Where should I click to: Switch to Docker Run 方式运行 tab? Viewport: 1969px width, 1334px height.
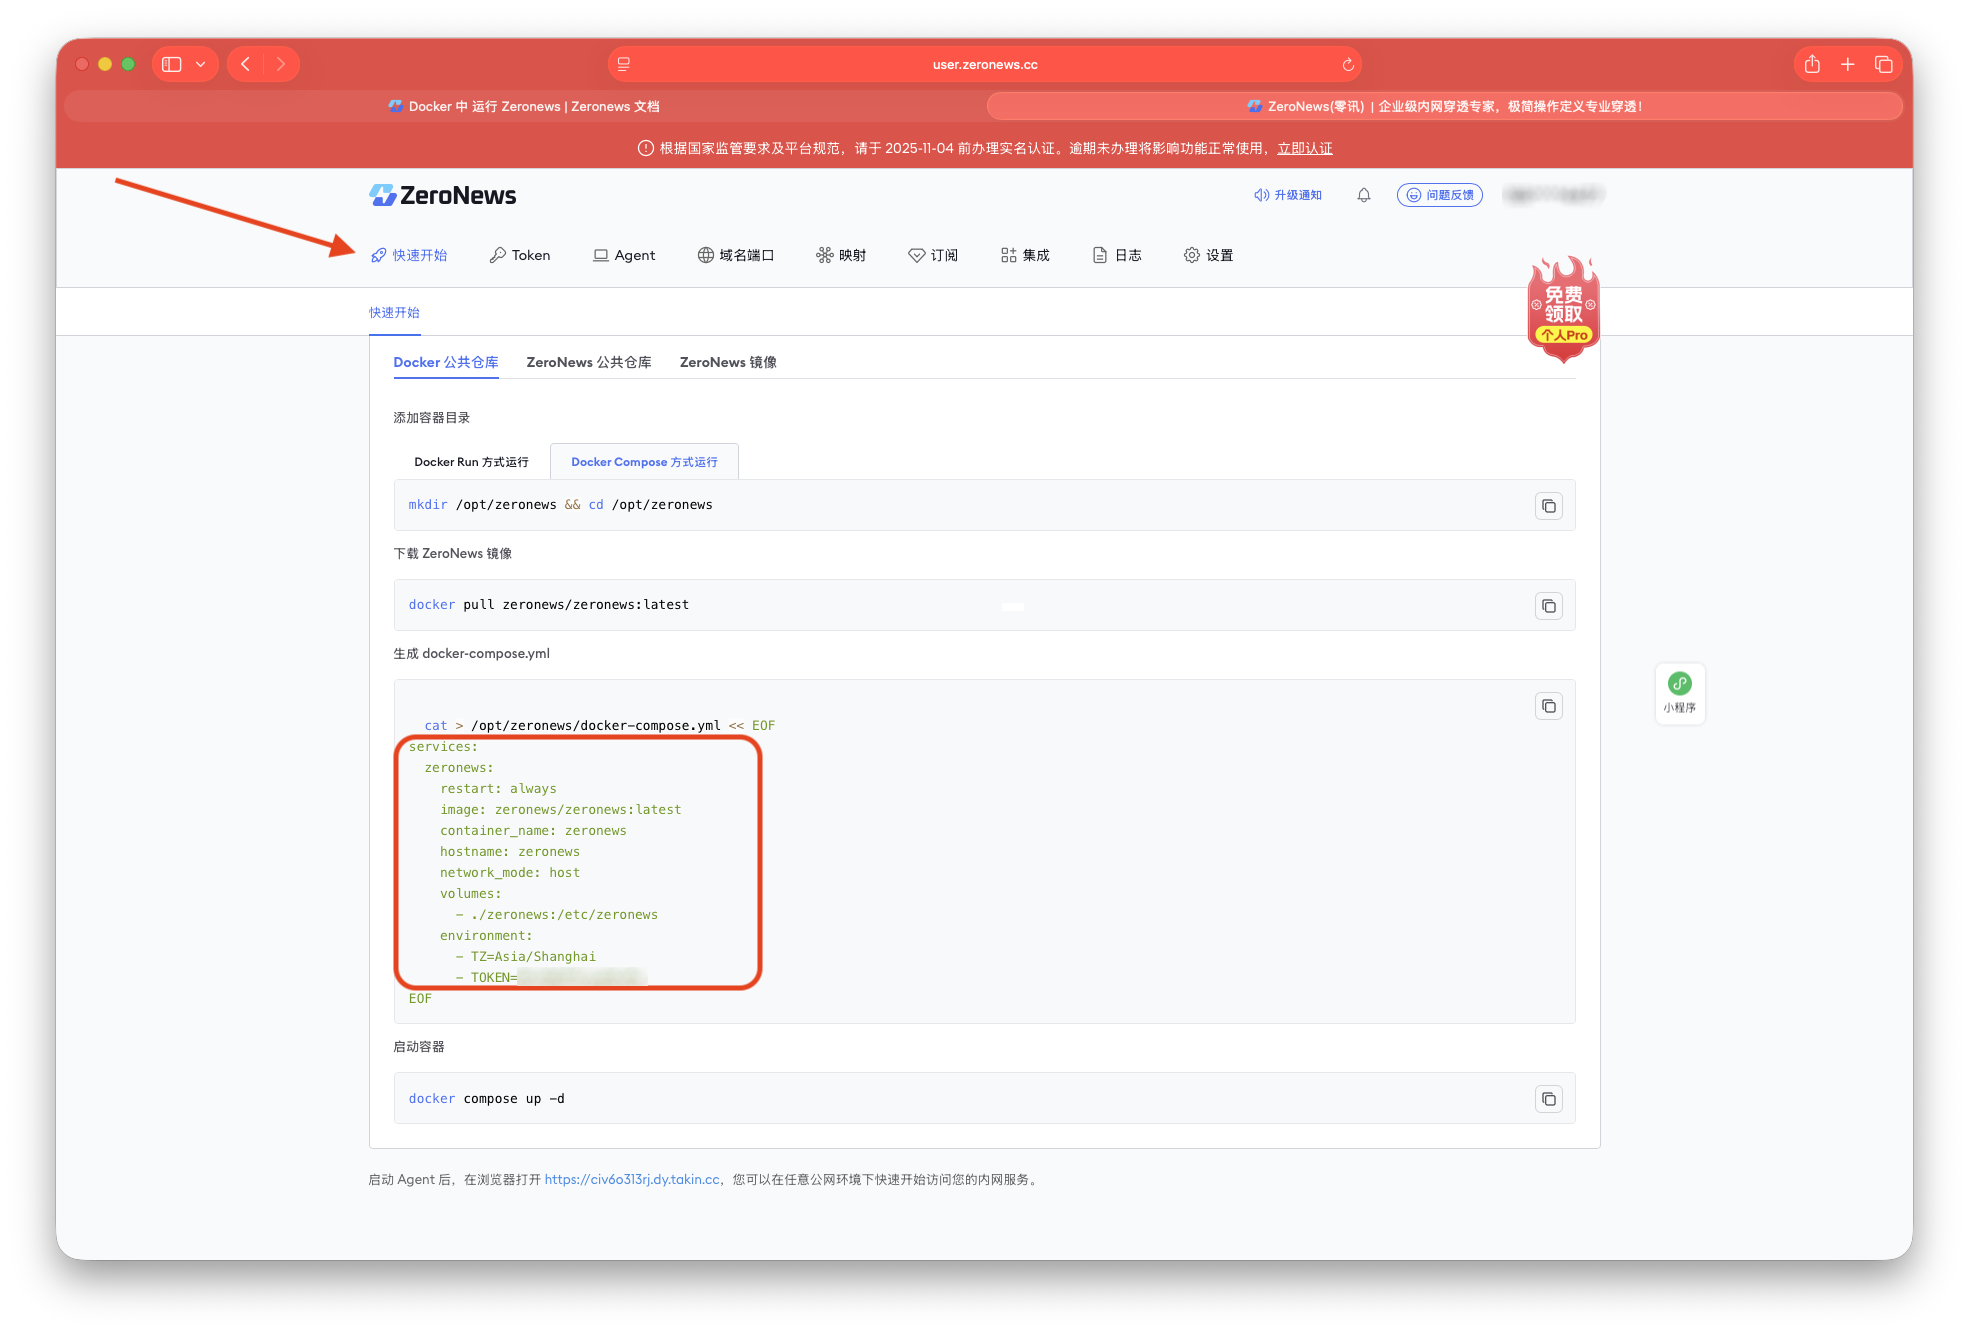click(x=471, y=462)
